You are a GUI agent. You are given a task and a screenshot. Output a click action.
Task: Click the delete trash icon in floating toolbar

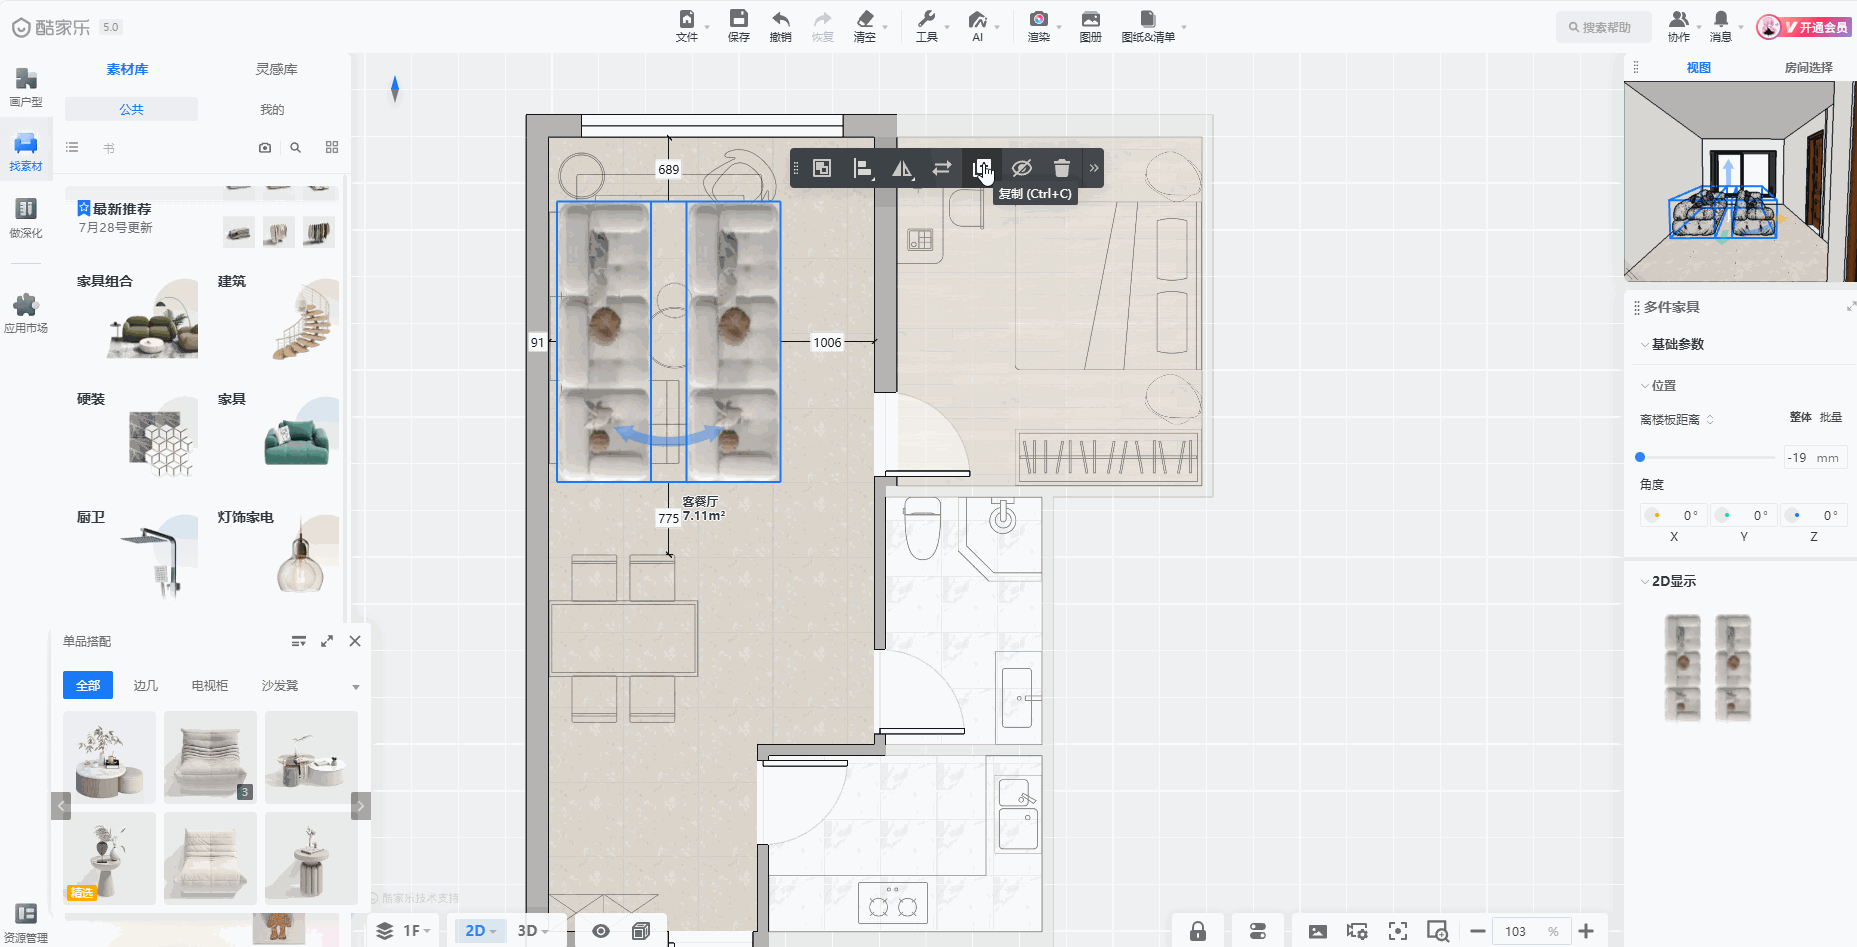1061,168
